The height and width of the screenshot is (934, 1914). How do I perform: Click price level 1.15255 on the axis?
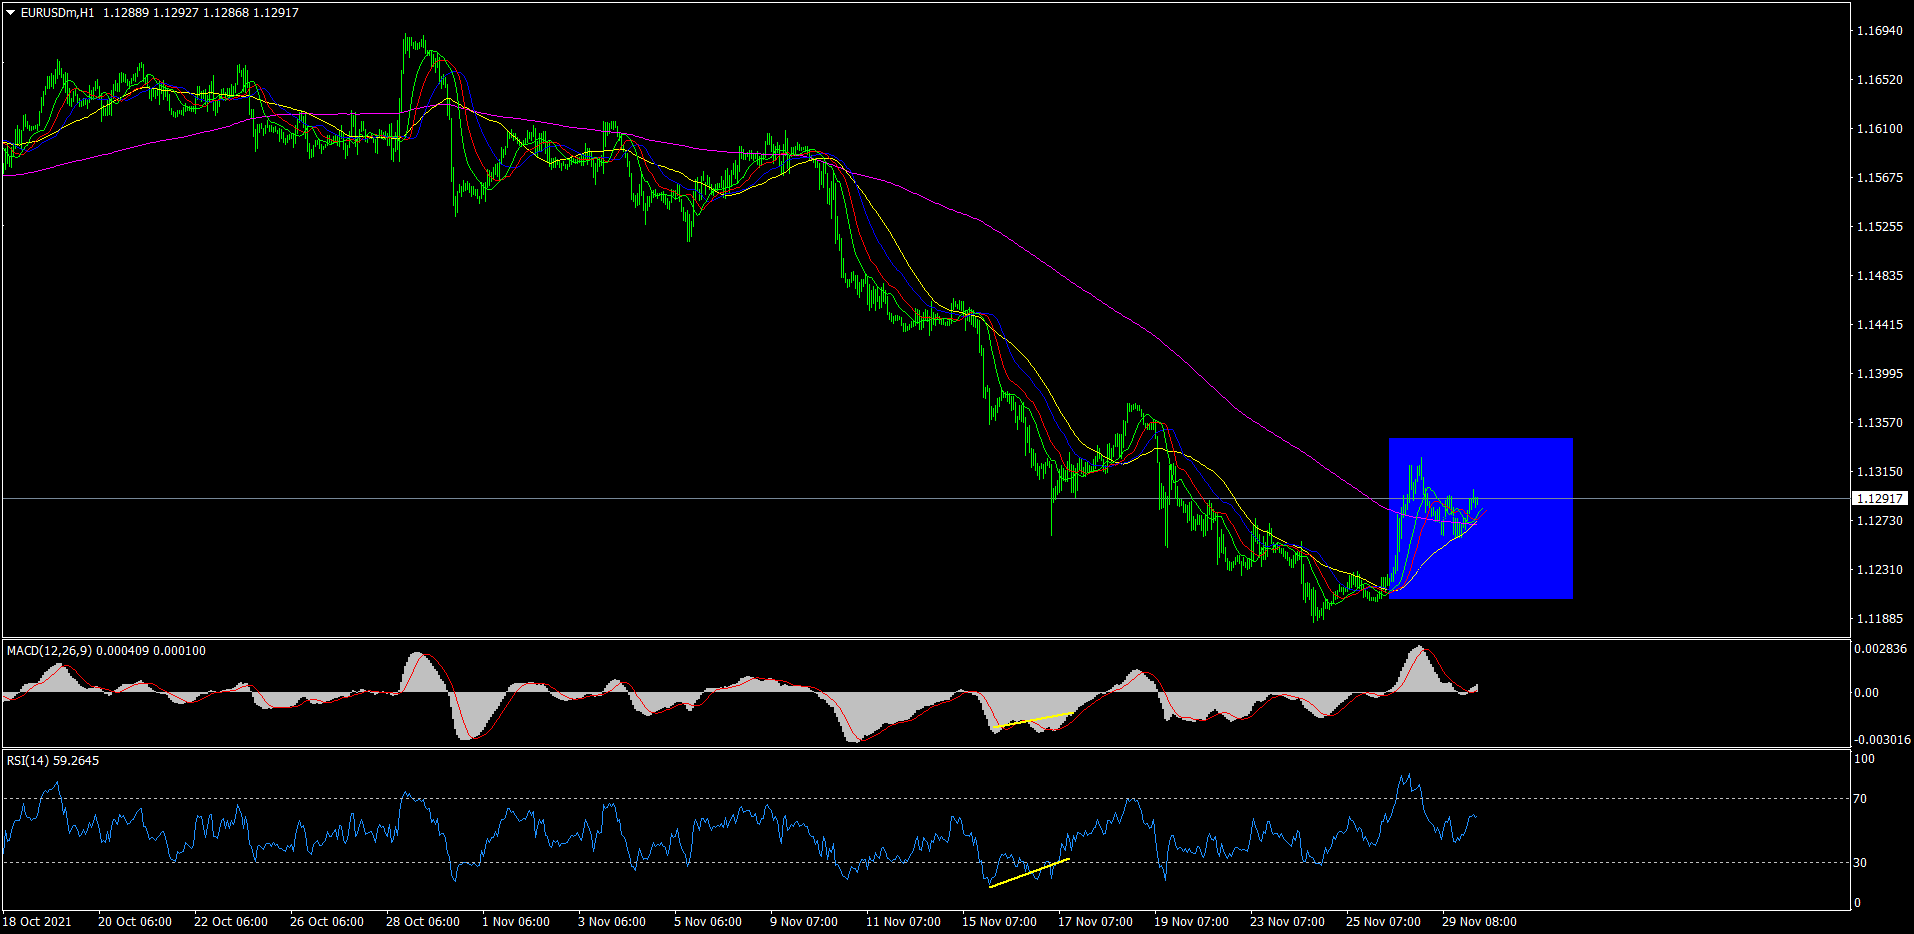click(1879, 227)
